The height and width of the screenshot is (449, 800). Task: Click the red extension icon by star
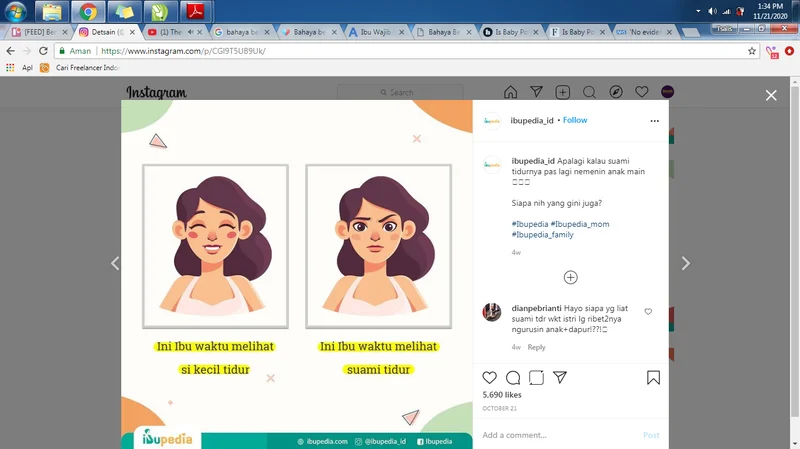tap(789, 51)
